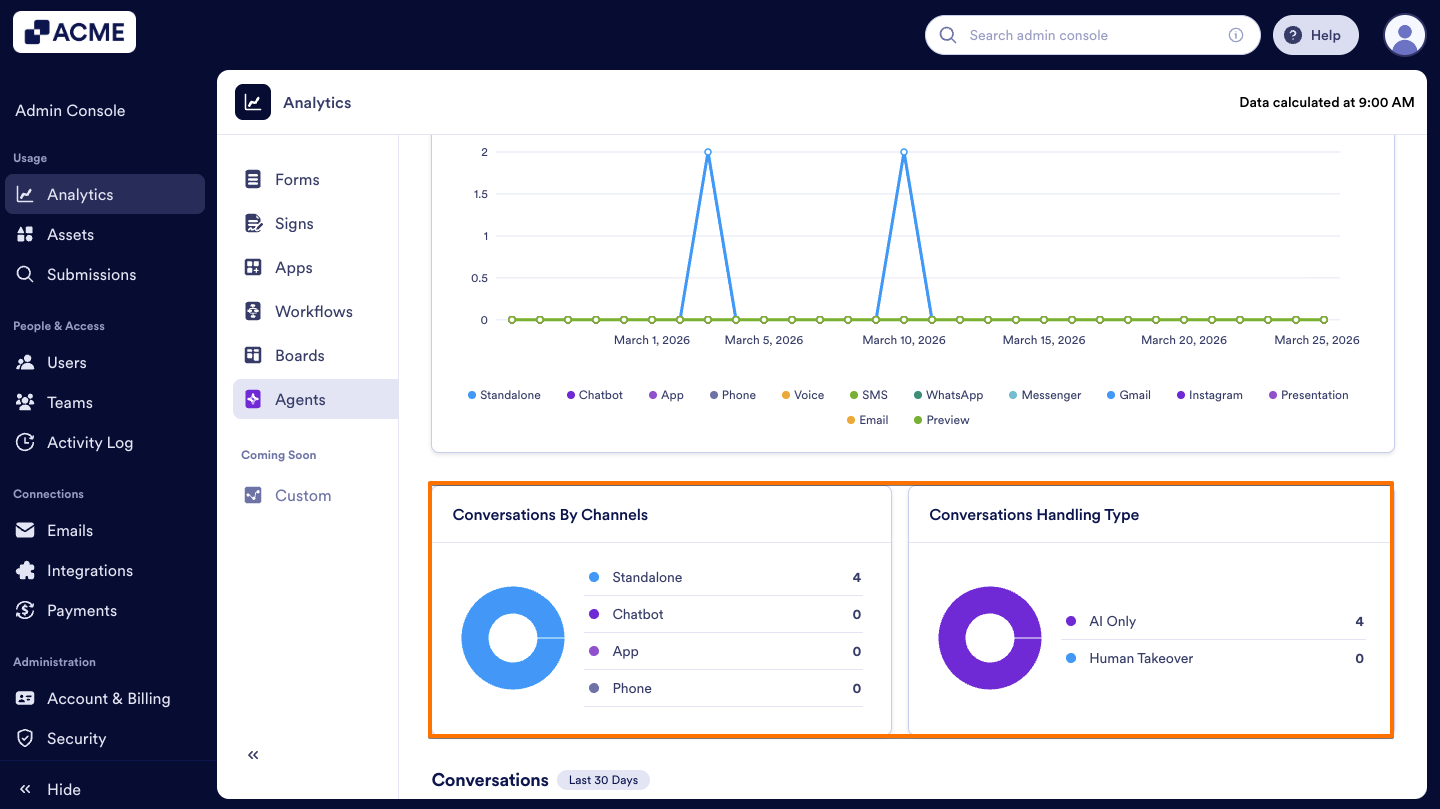Select the Boards item in the analytics menu
The image size is (1440, 809).
pyautogui.click(x=299, y=355)
